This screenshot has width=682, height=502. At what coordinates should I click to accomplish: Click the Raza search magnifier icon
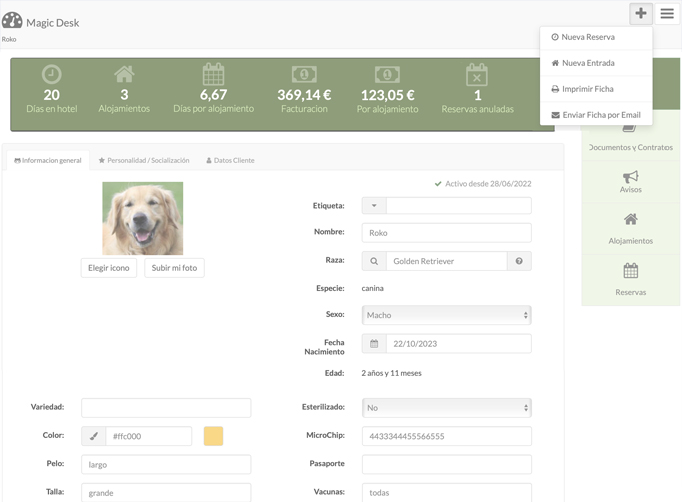pyautogui.click(x=374, y=261)
